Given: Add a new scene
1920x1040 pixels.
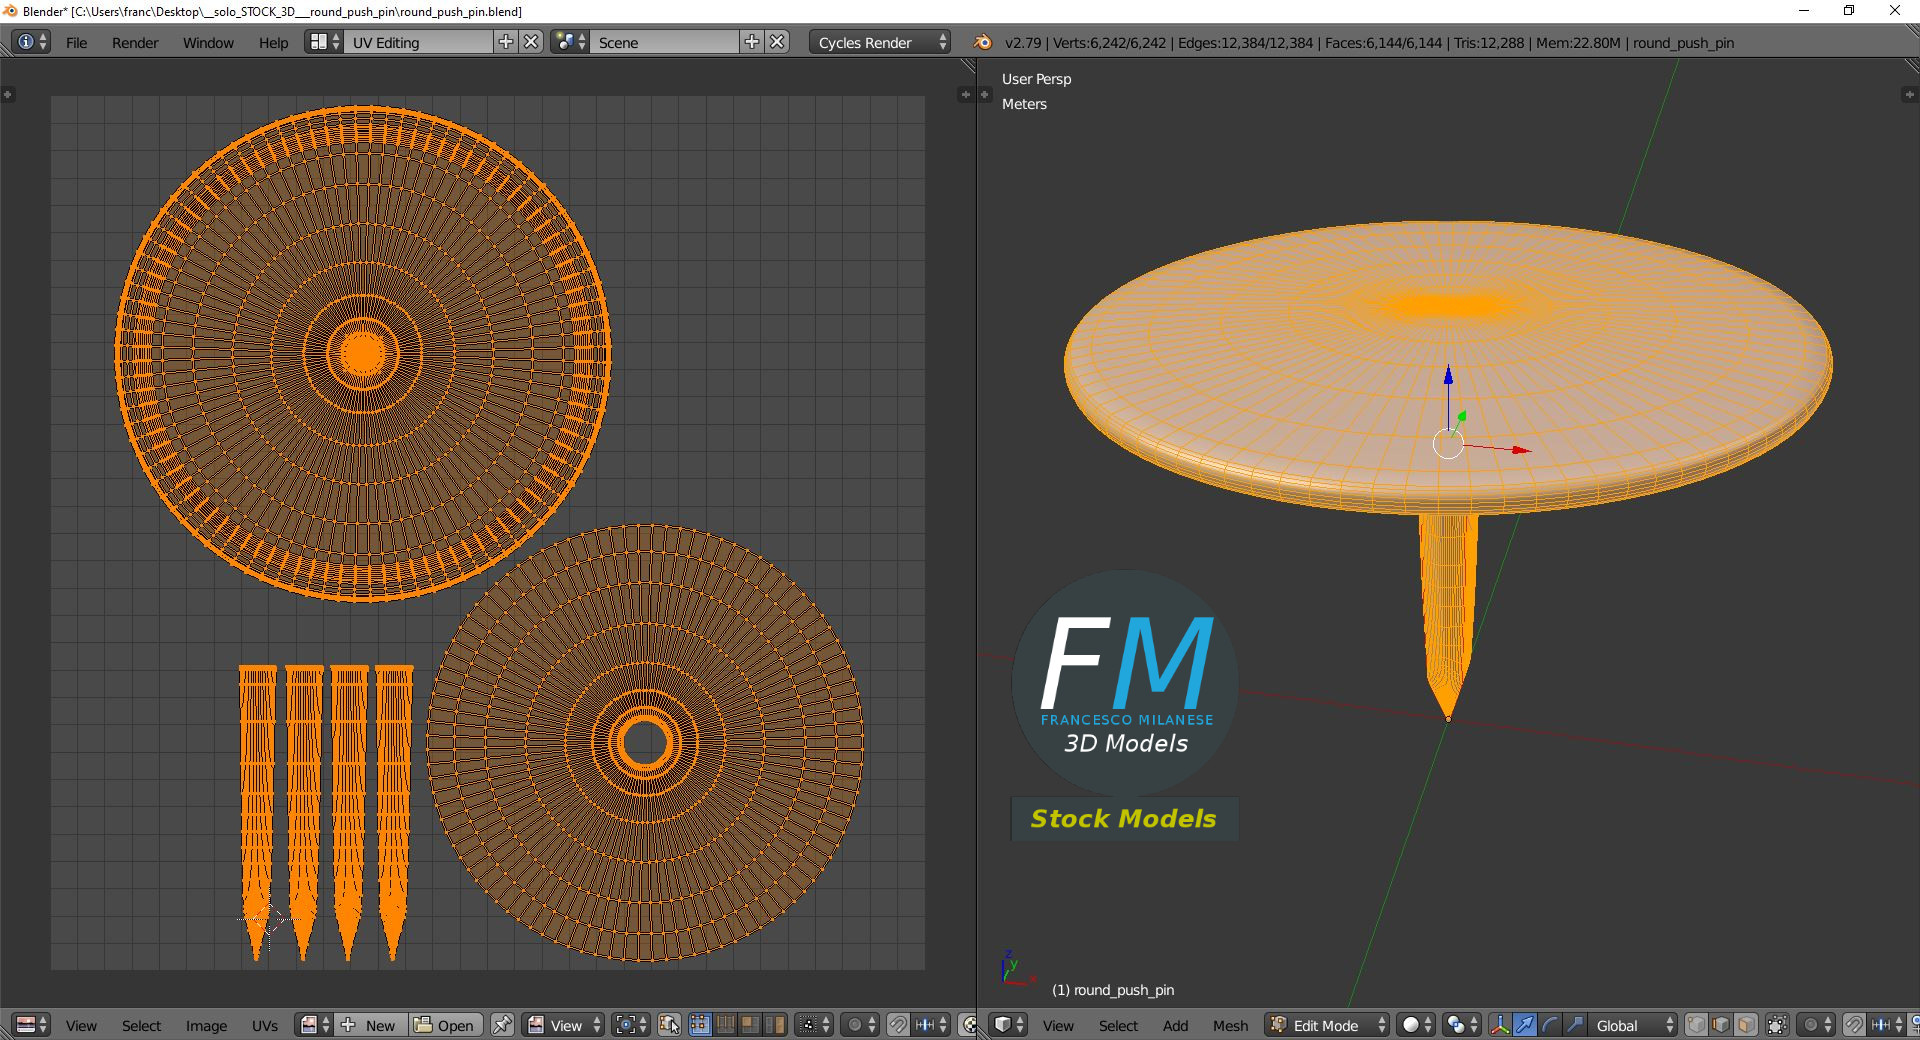Looking at the screenshot, I should click(752, 42).
